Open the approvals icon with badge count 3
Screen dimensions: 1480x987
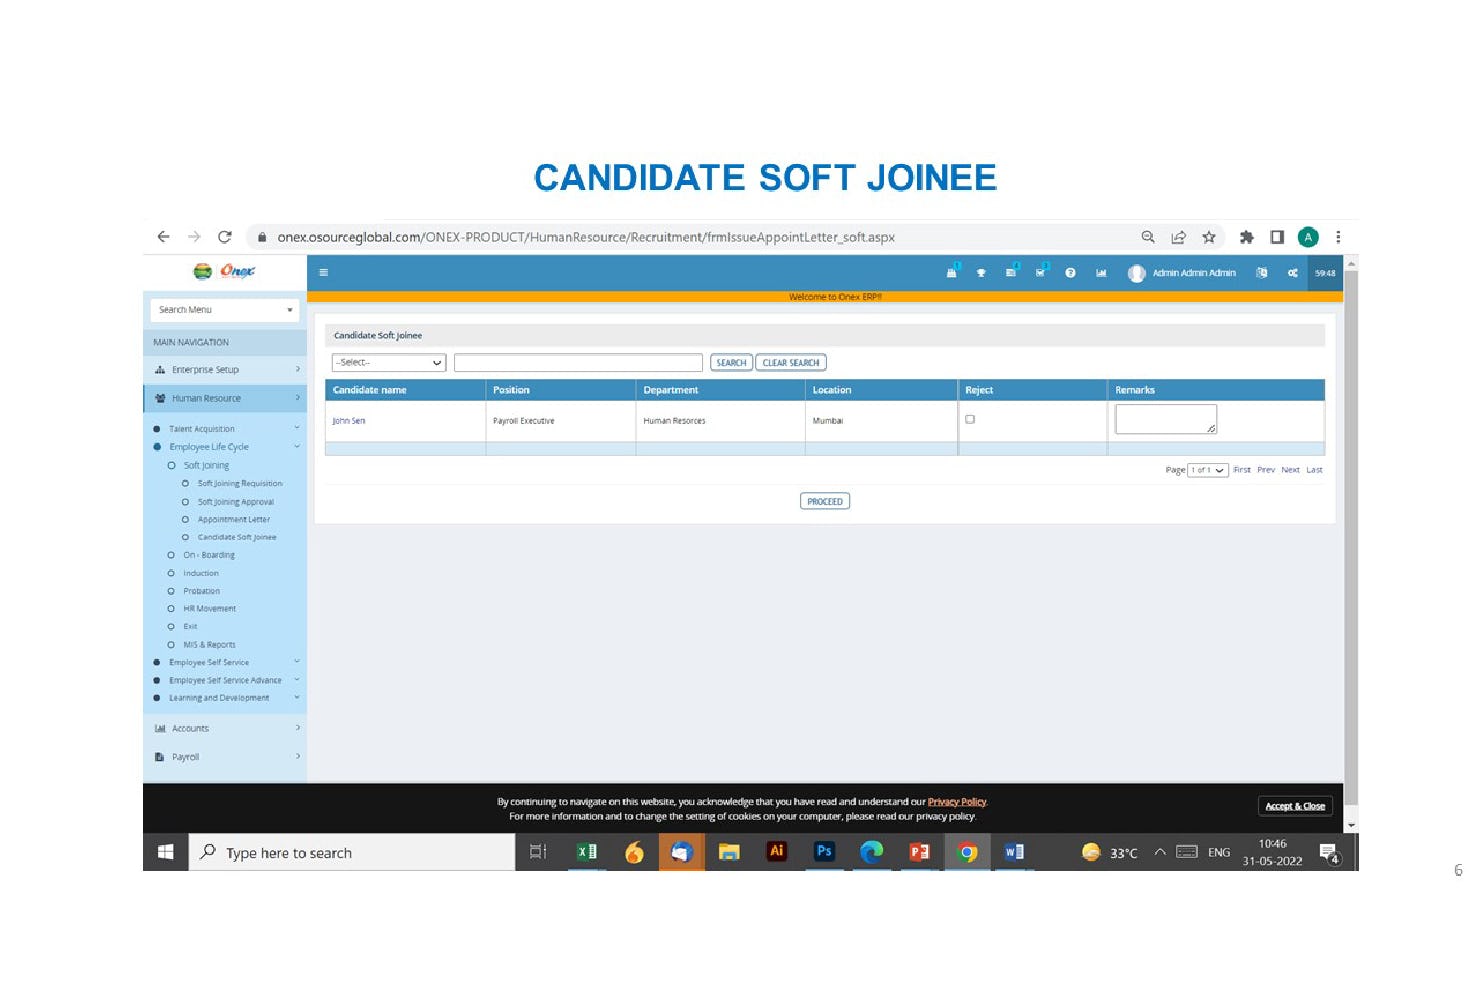click(x=1041, y=272)
